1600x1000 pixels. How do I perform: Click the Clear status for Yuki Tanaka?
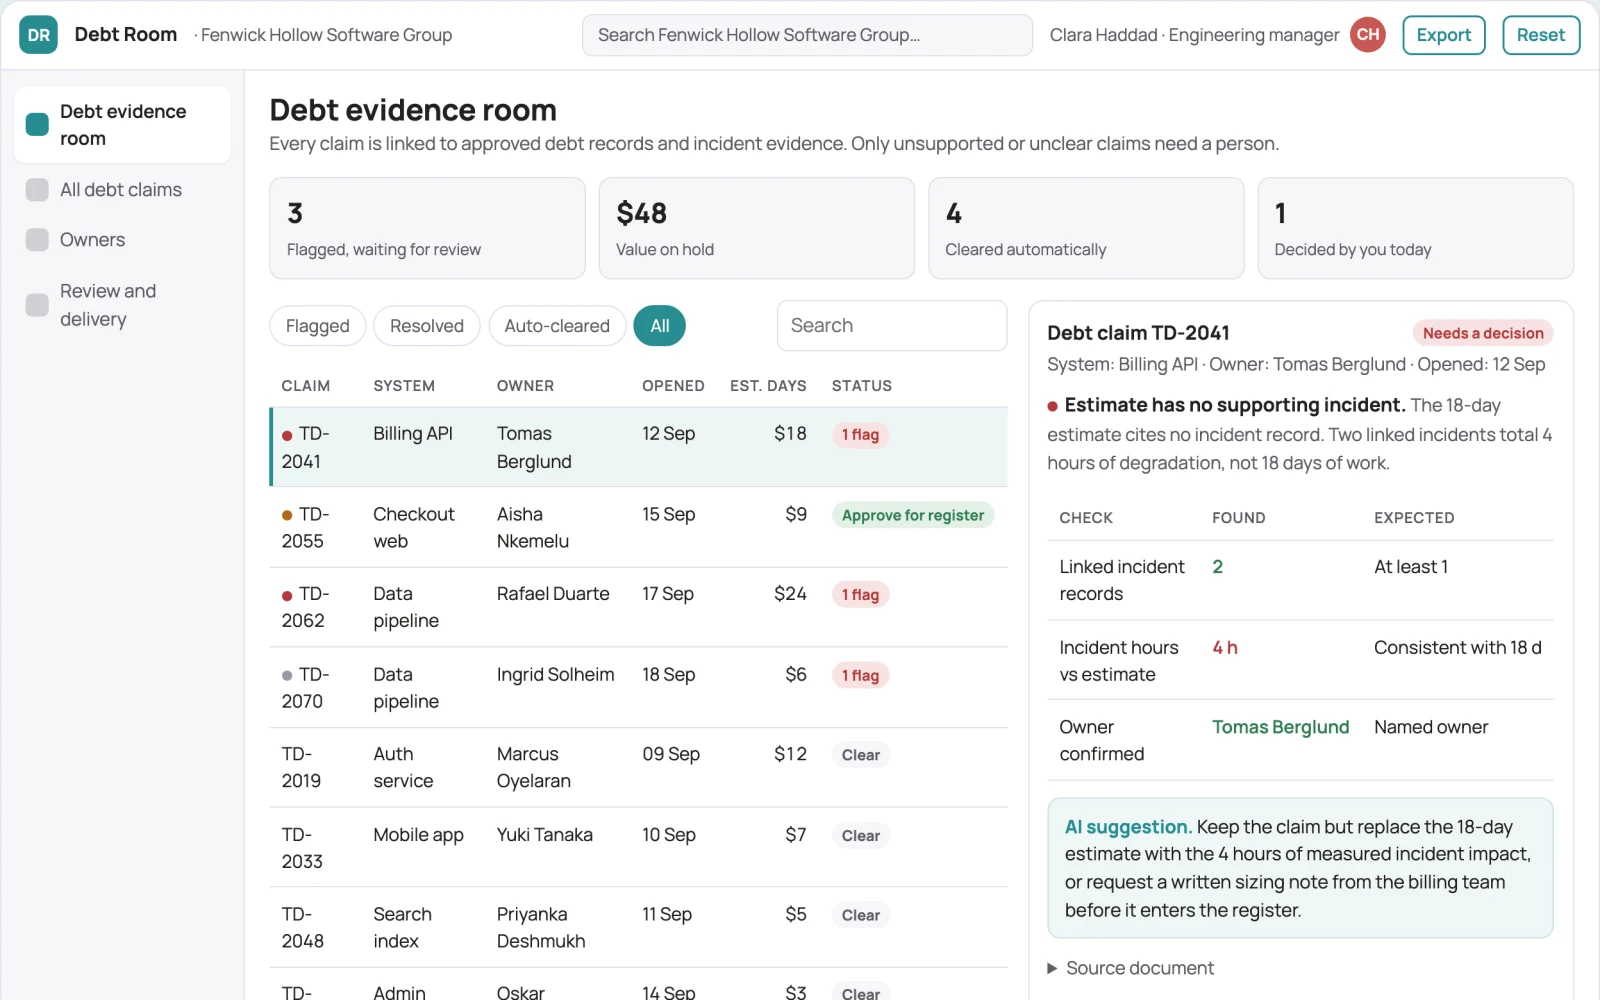(x=861, y=836)
